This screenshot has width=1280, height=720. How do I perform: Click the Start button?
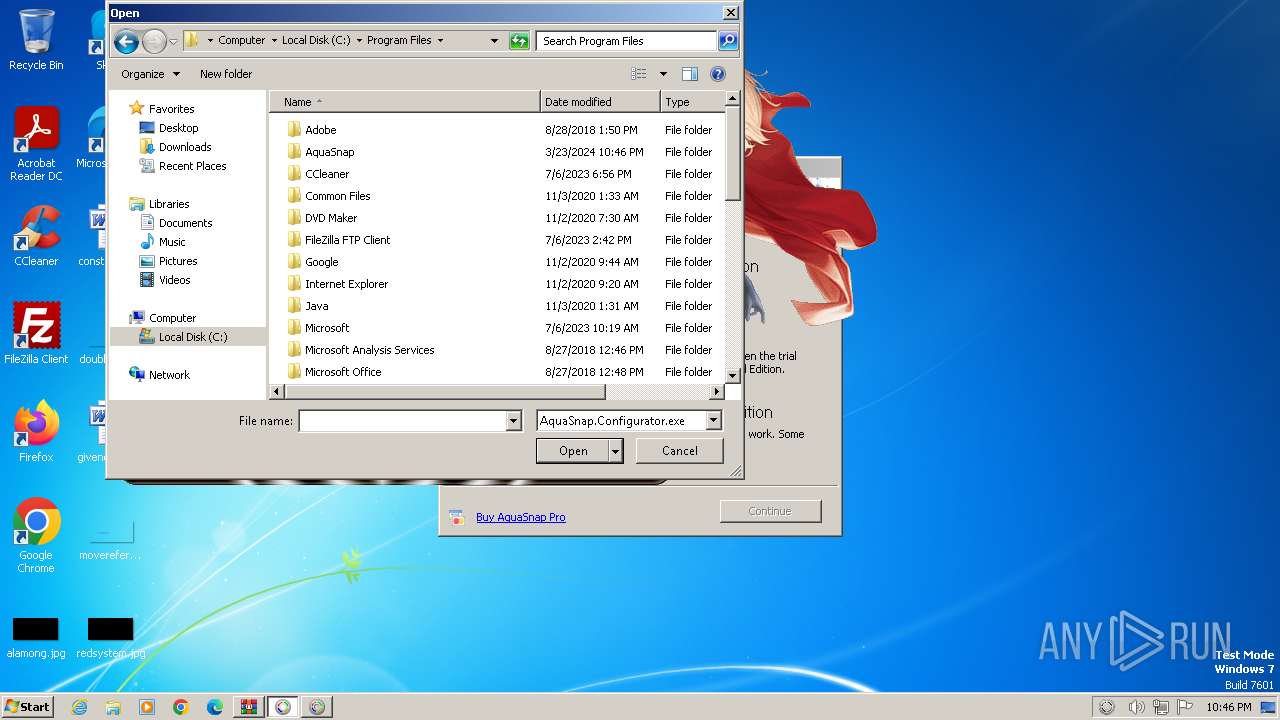coord(28,707)
